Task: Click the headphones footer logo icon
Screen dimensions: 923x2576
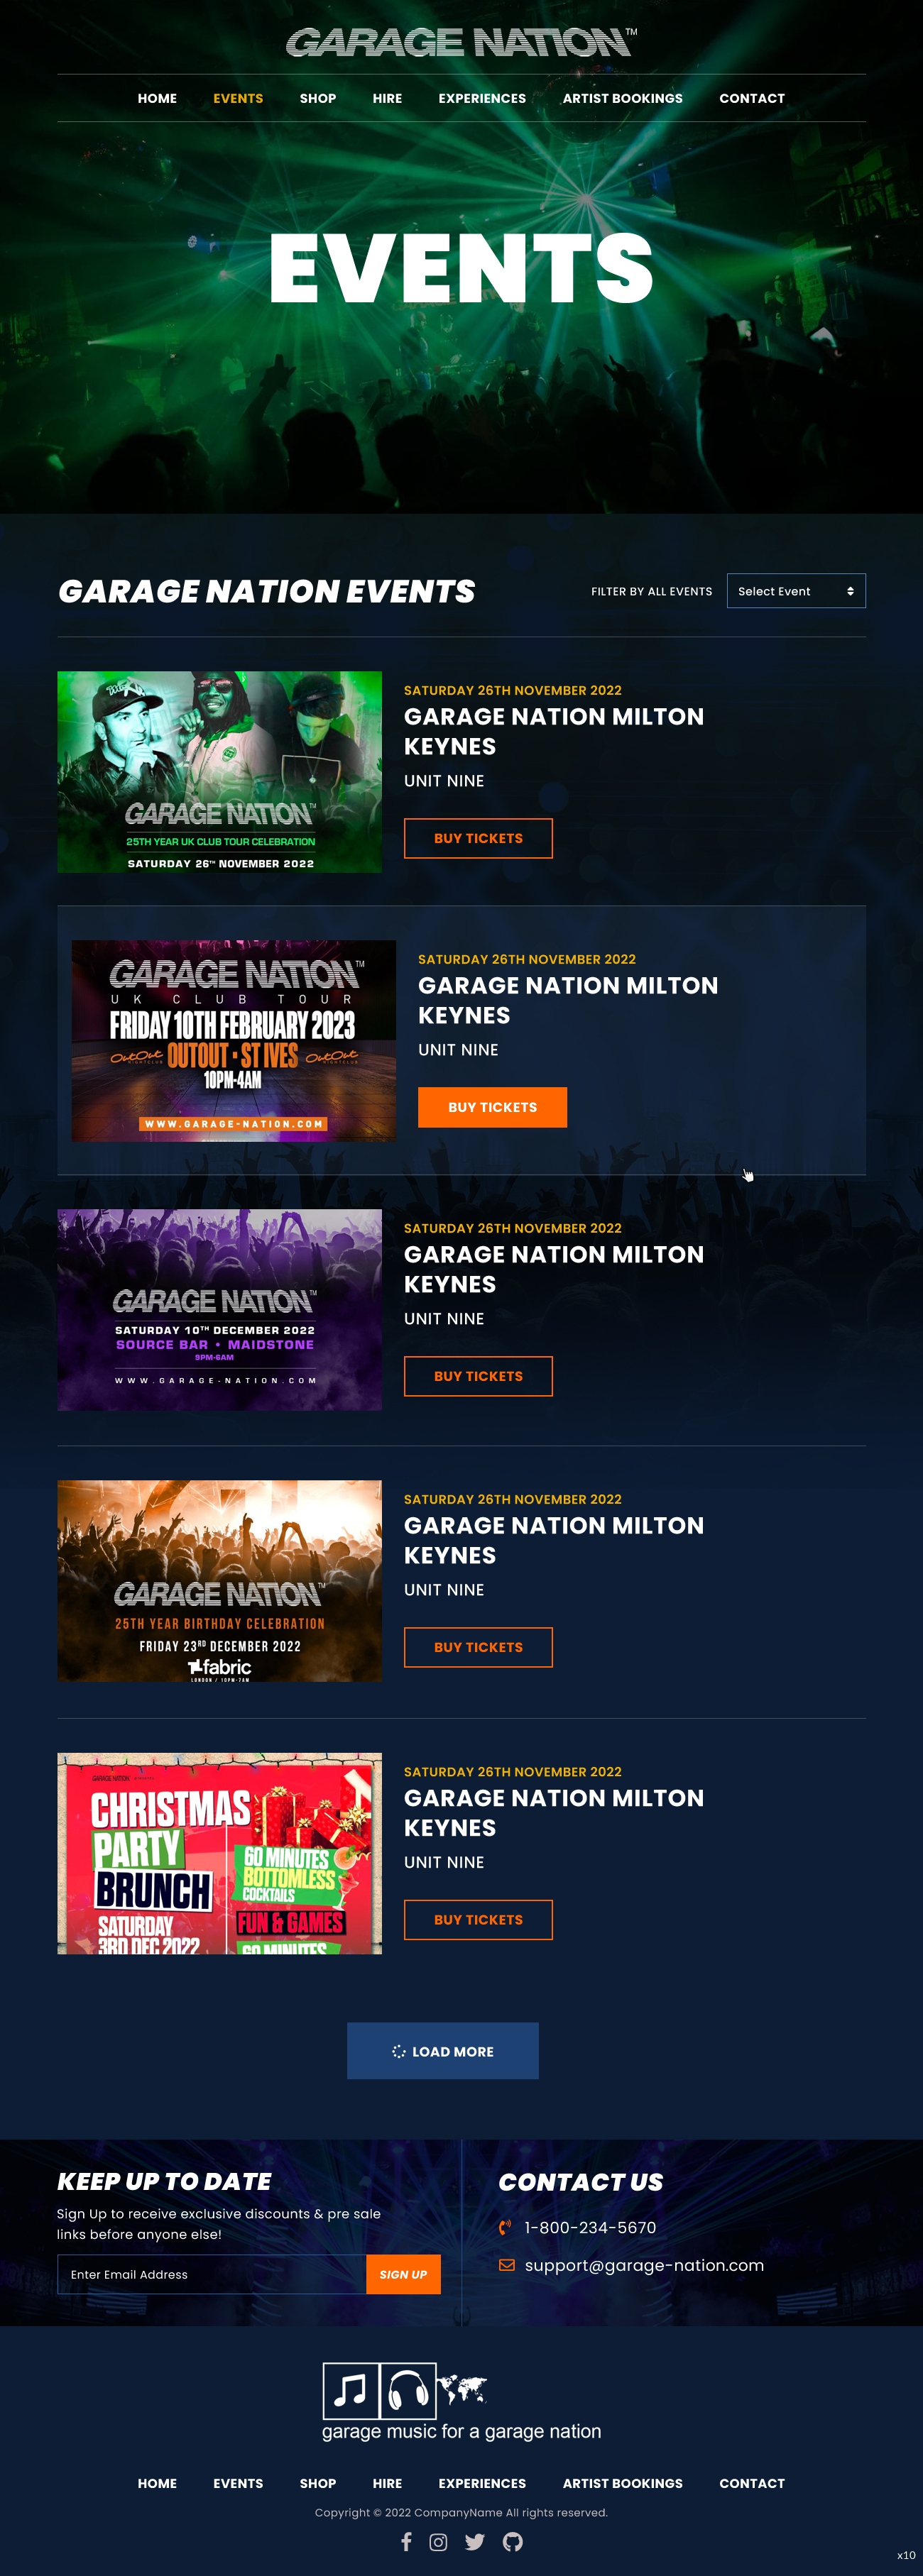Action: (408, 2390)
